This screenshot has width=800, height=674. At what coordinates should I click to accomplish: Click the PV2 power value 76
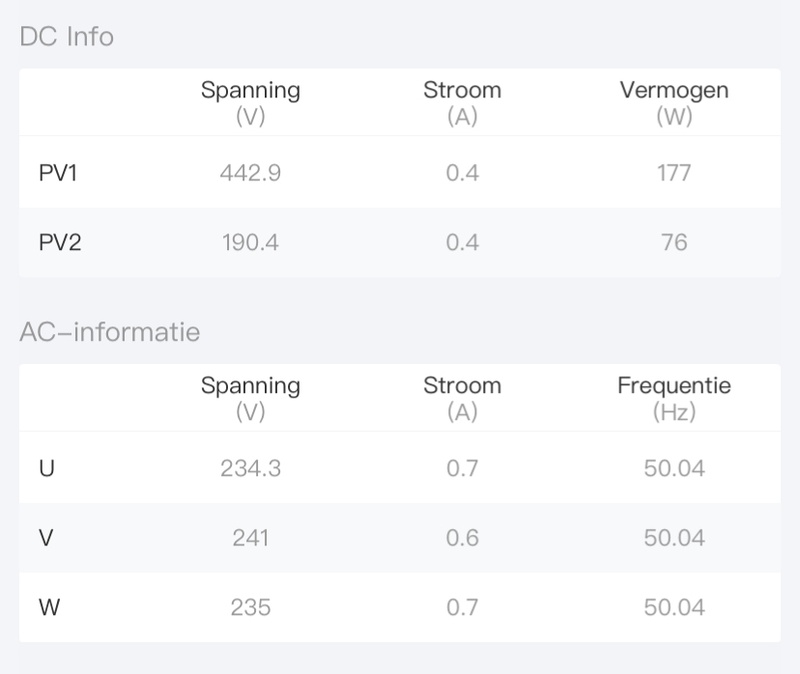(674, 242)
